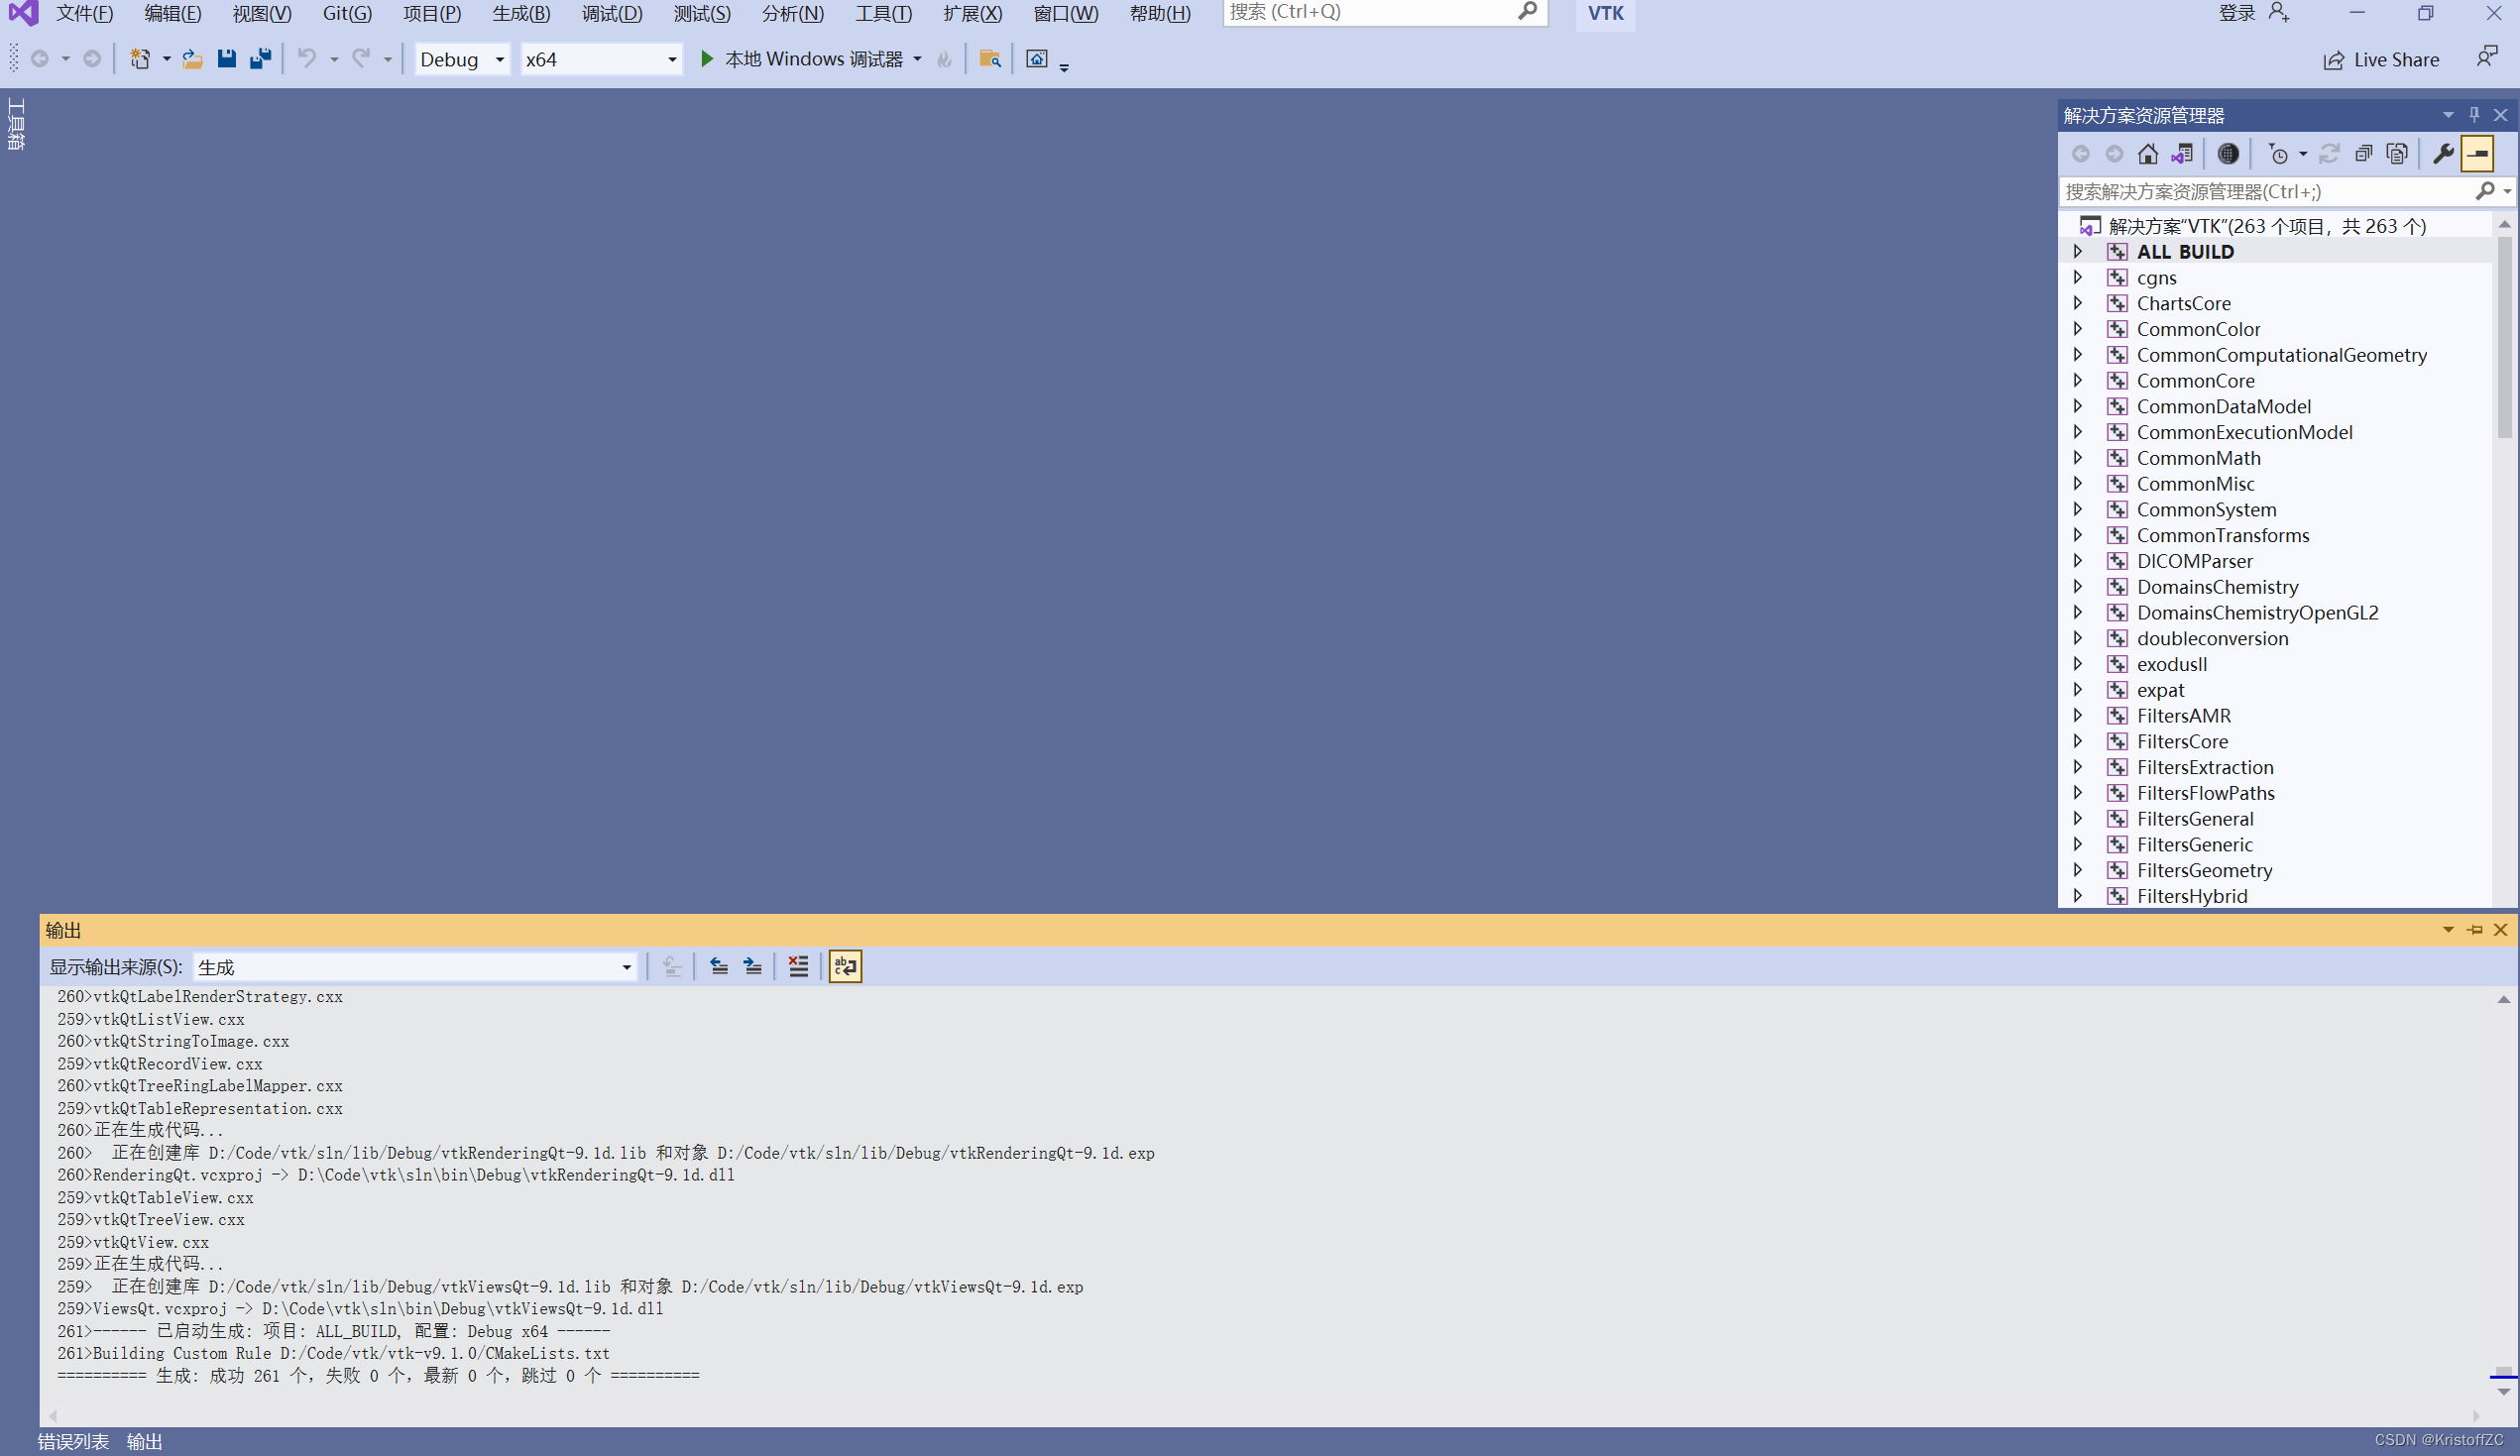The width and height of the screenshot is (2520, 1456).
Task: Click the search (Ctrl+Q) input field
Action: [1370, 12]
